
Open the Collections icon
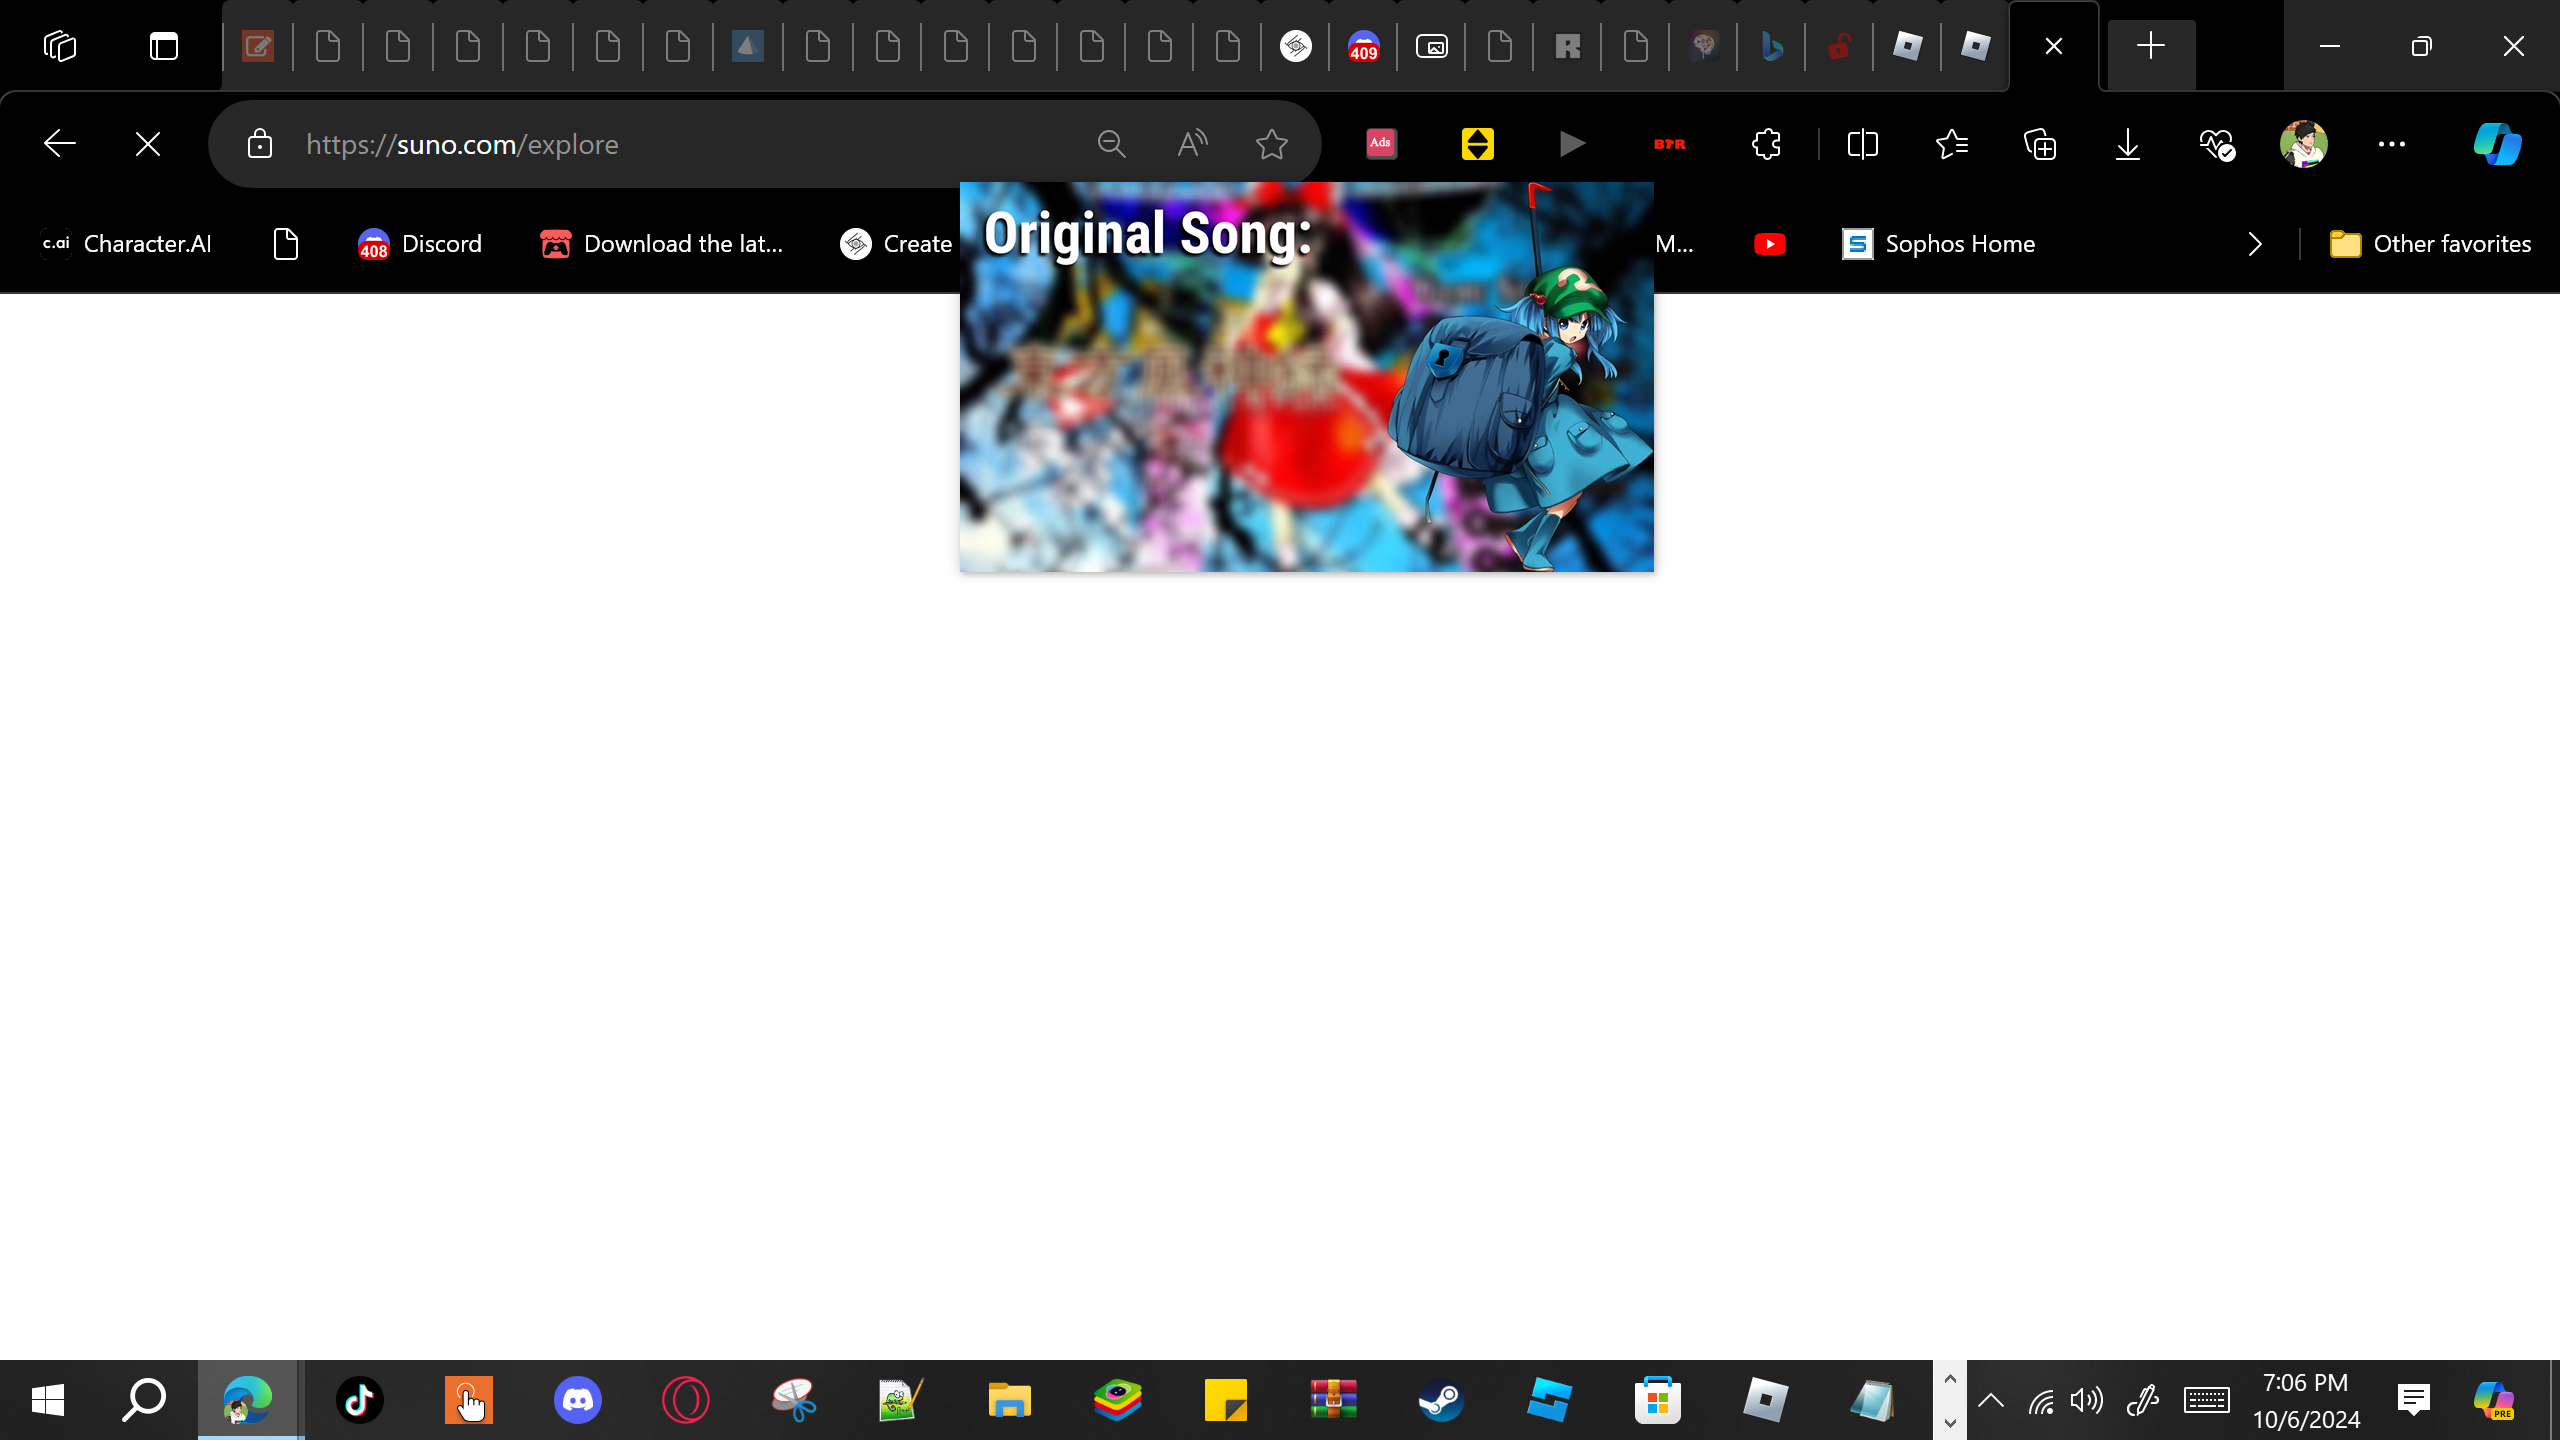point(2039,144)
